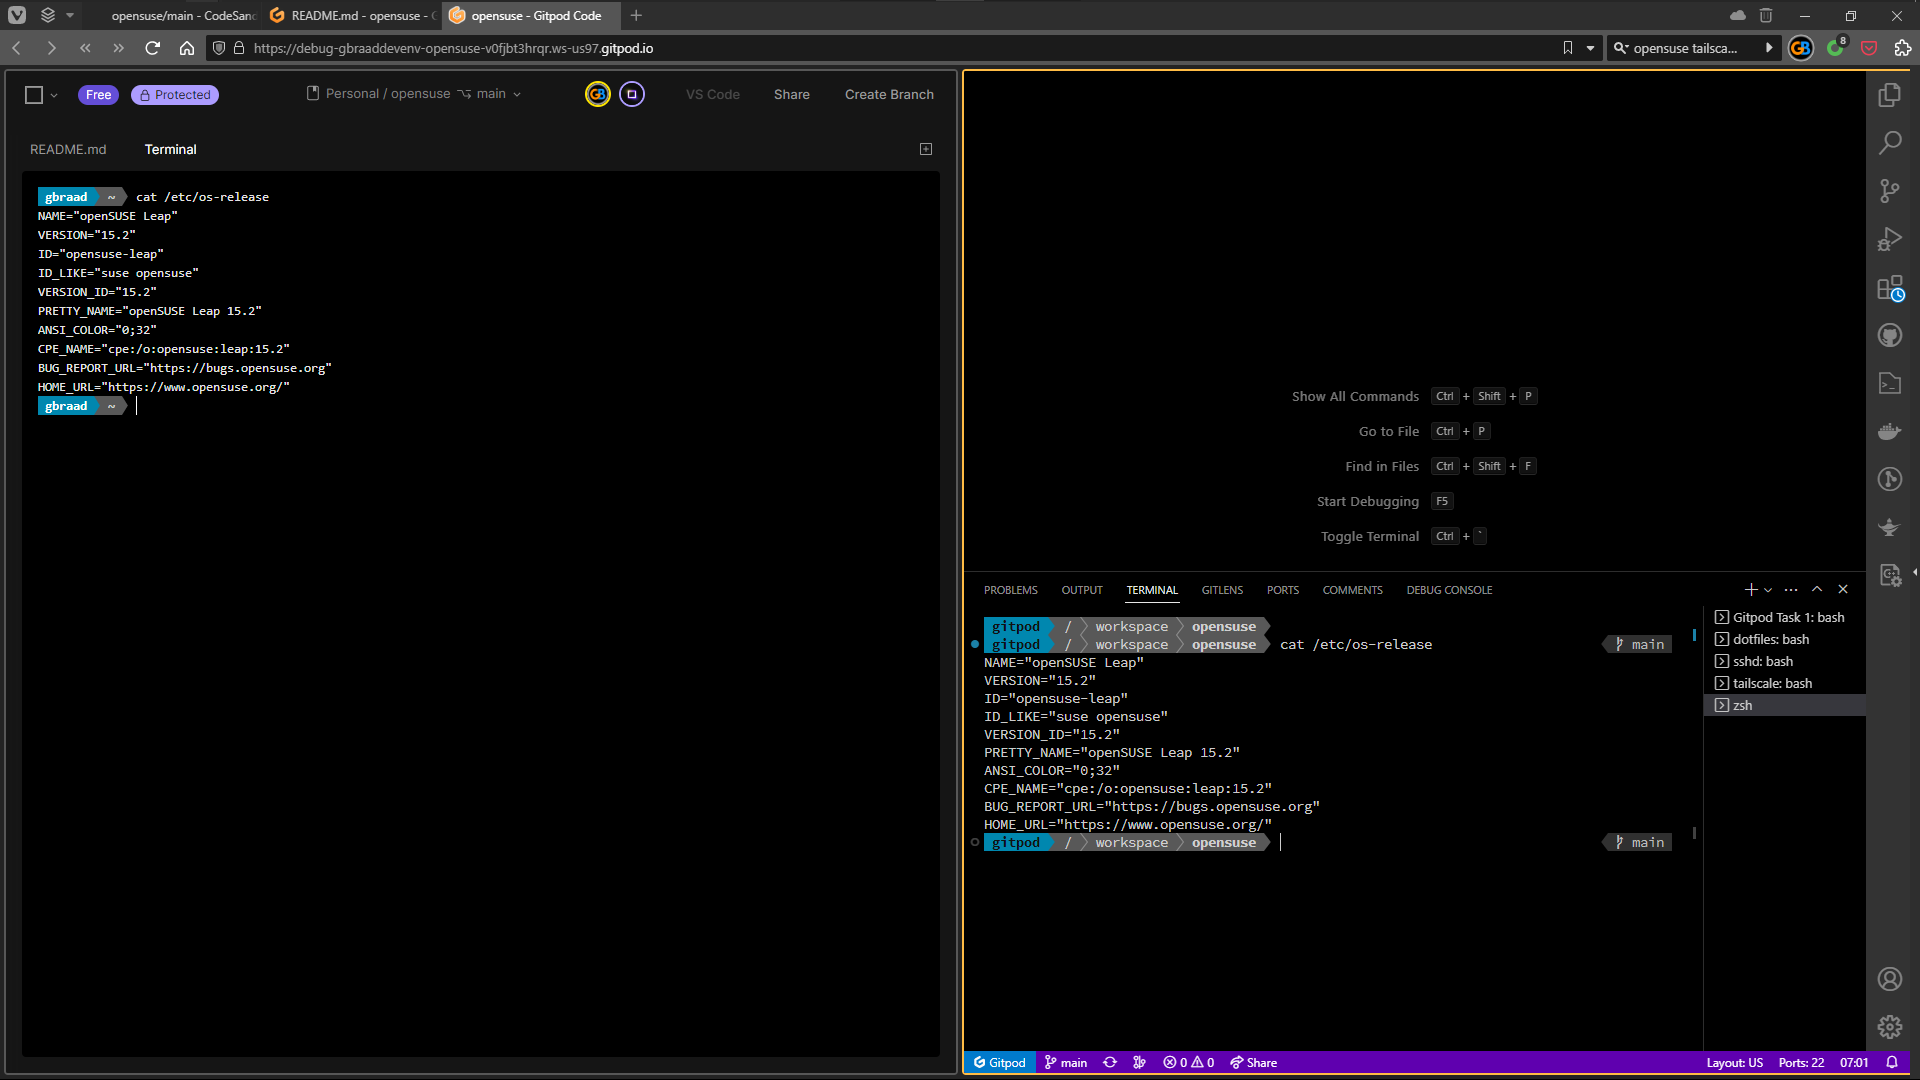Open the Explorer files icon in activity bar
Image resolution: width=1920 pixels, height=1080 pixels.
click(x=1889, y=95)
